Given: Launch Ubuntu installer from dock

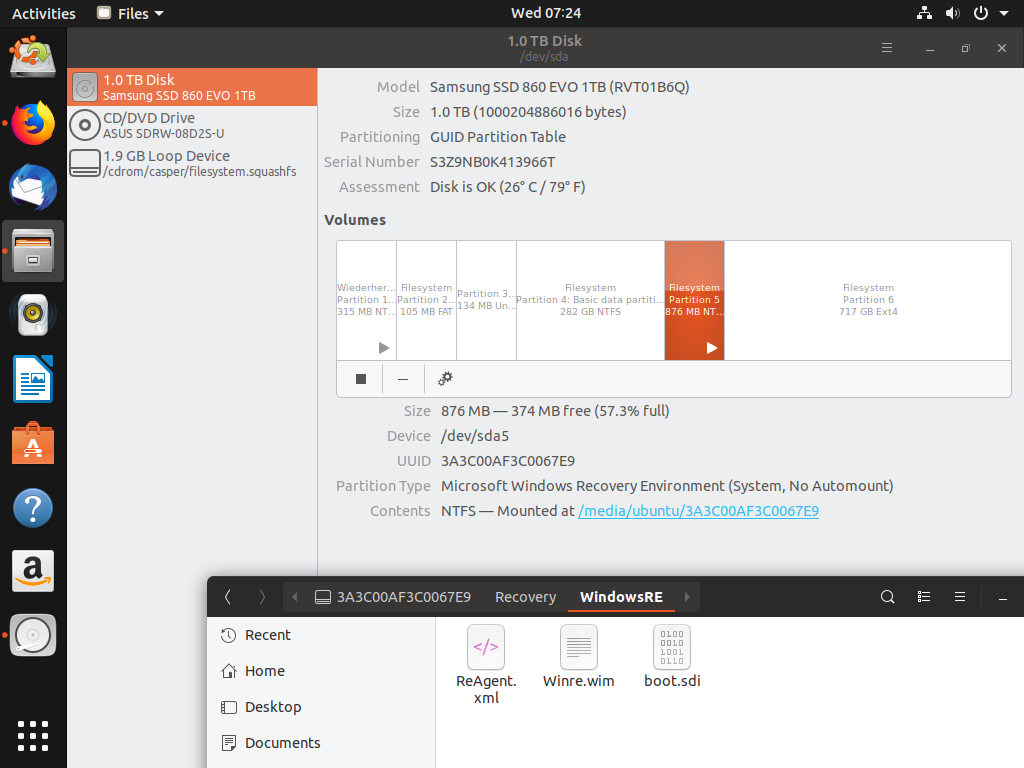Looking at the screenshot, I should point(33,57).
